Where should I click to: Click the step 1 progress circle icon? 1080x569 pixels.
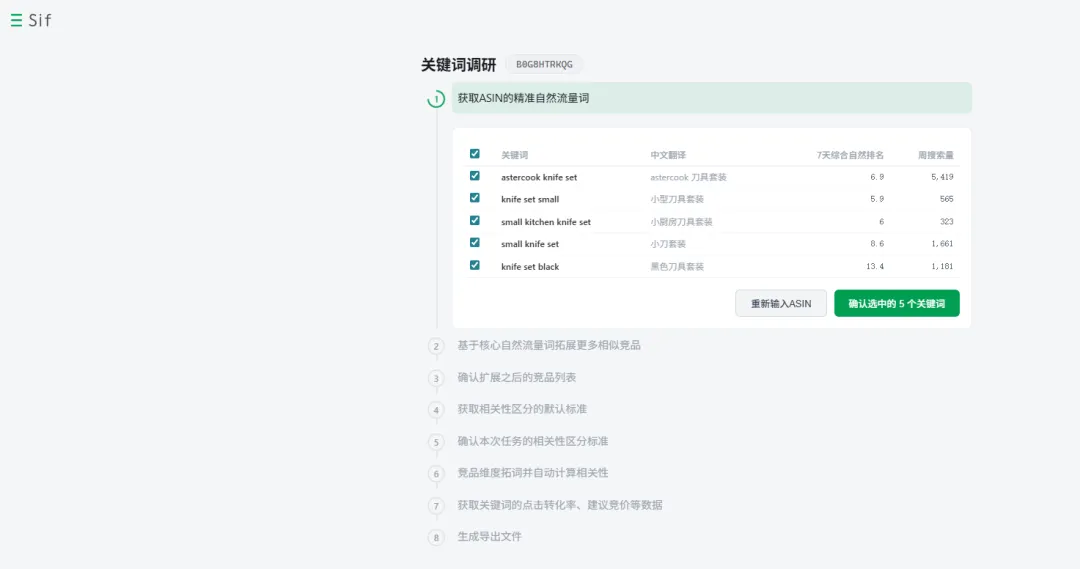click(436, 99)
